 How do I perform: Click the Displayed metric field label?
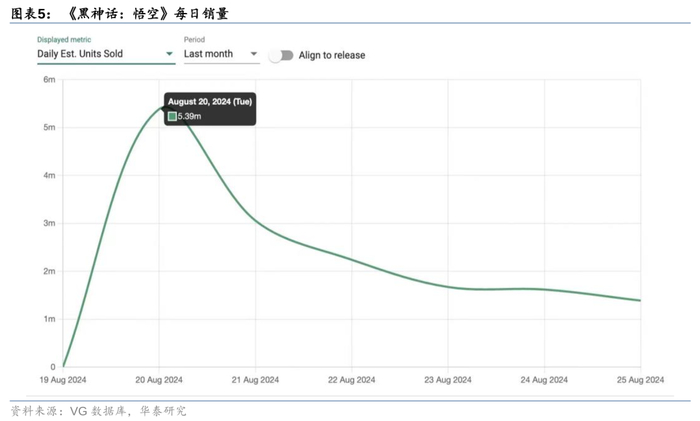64,40
